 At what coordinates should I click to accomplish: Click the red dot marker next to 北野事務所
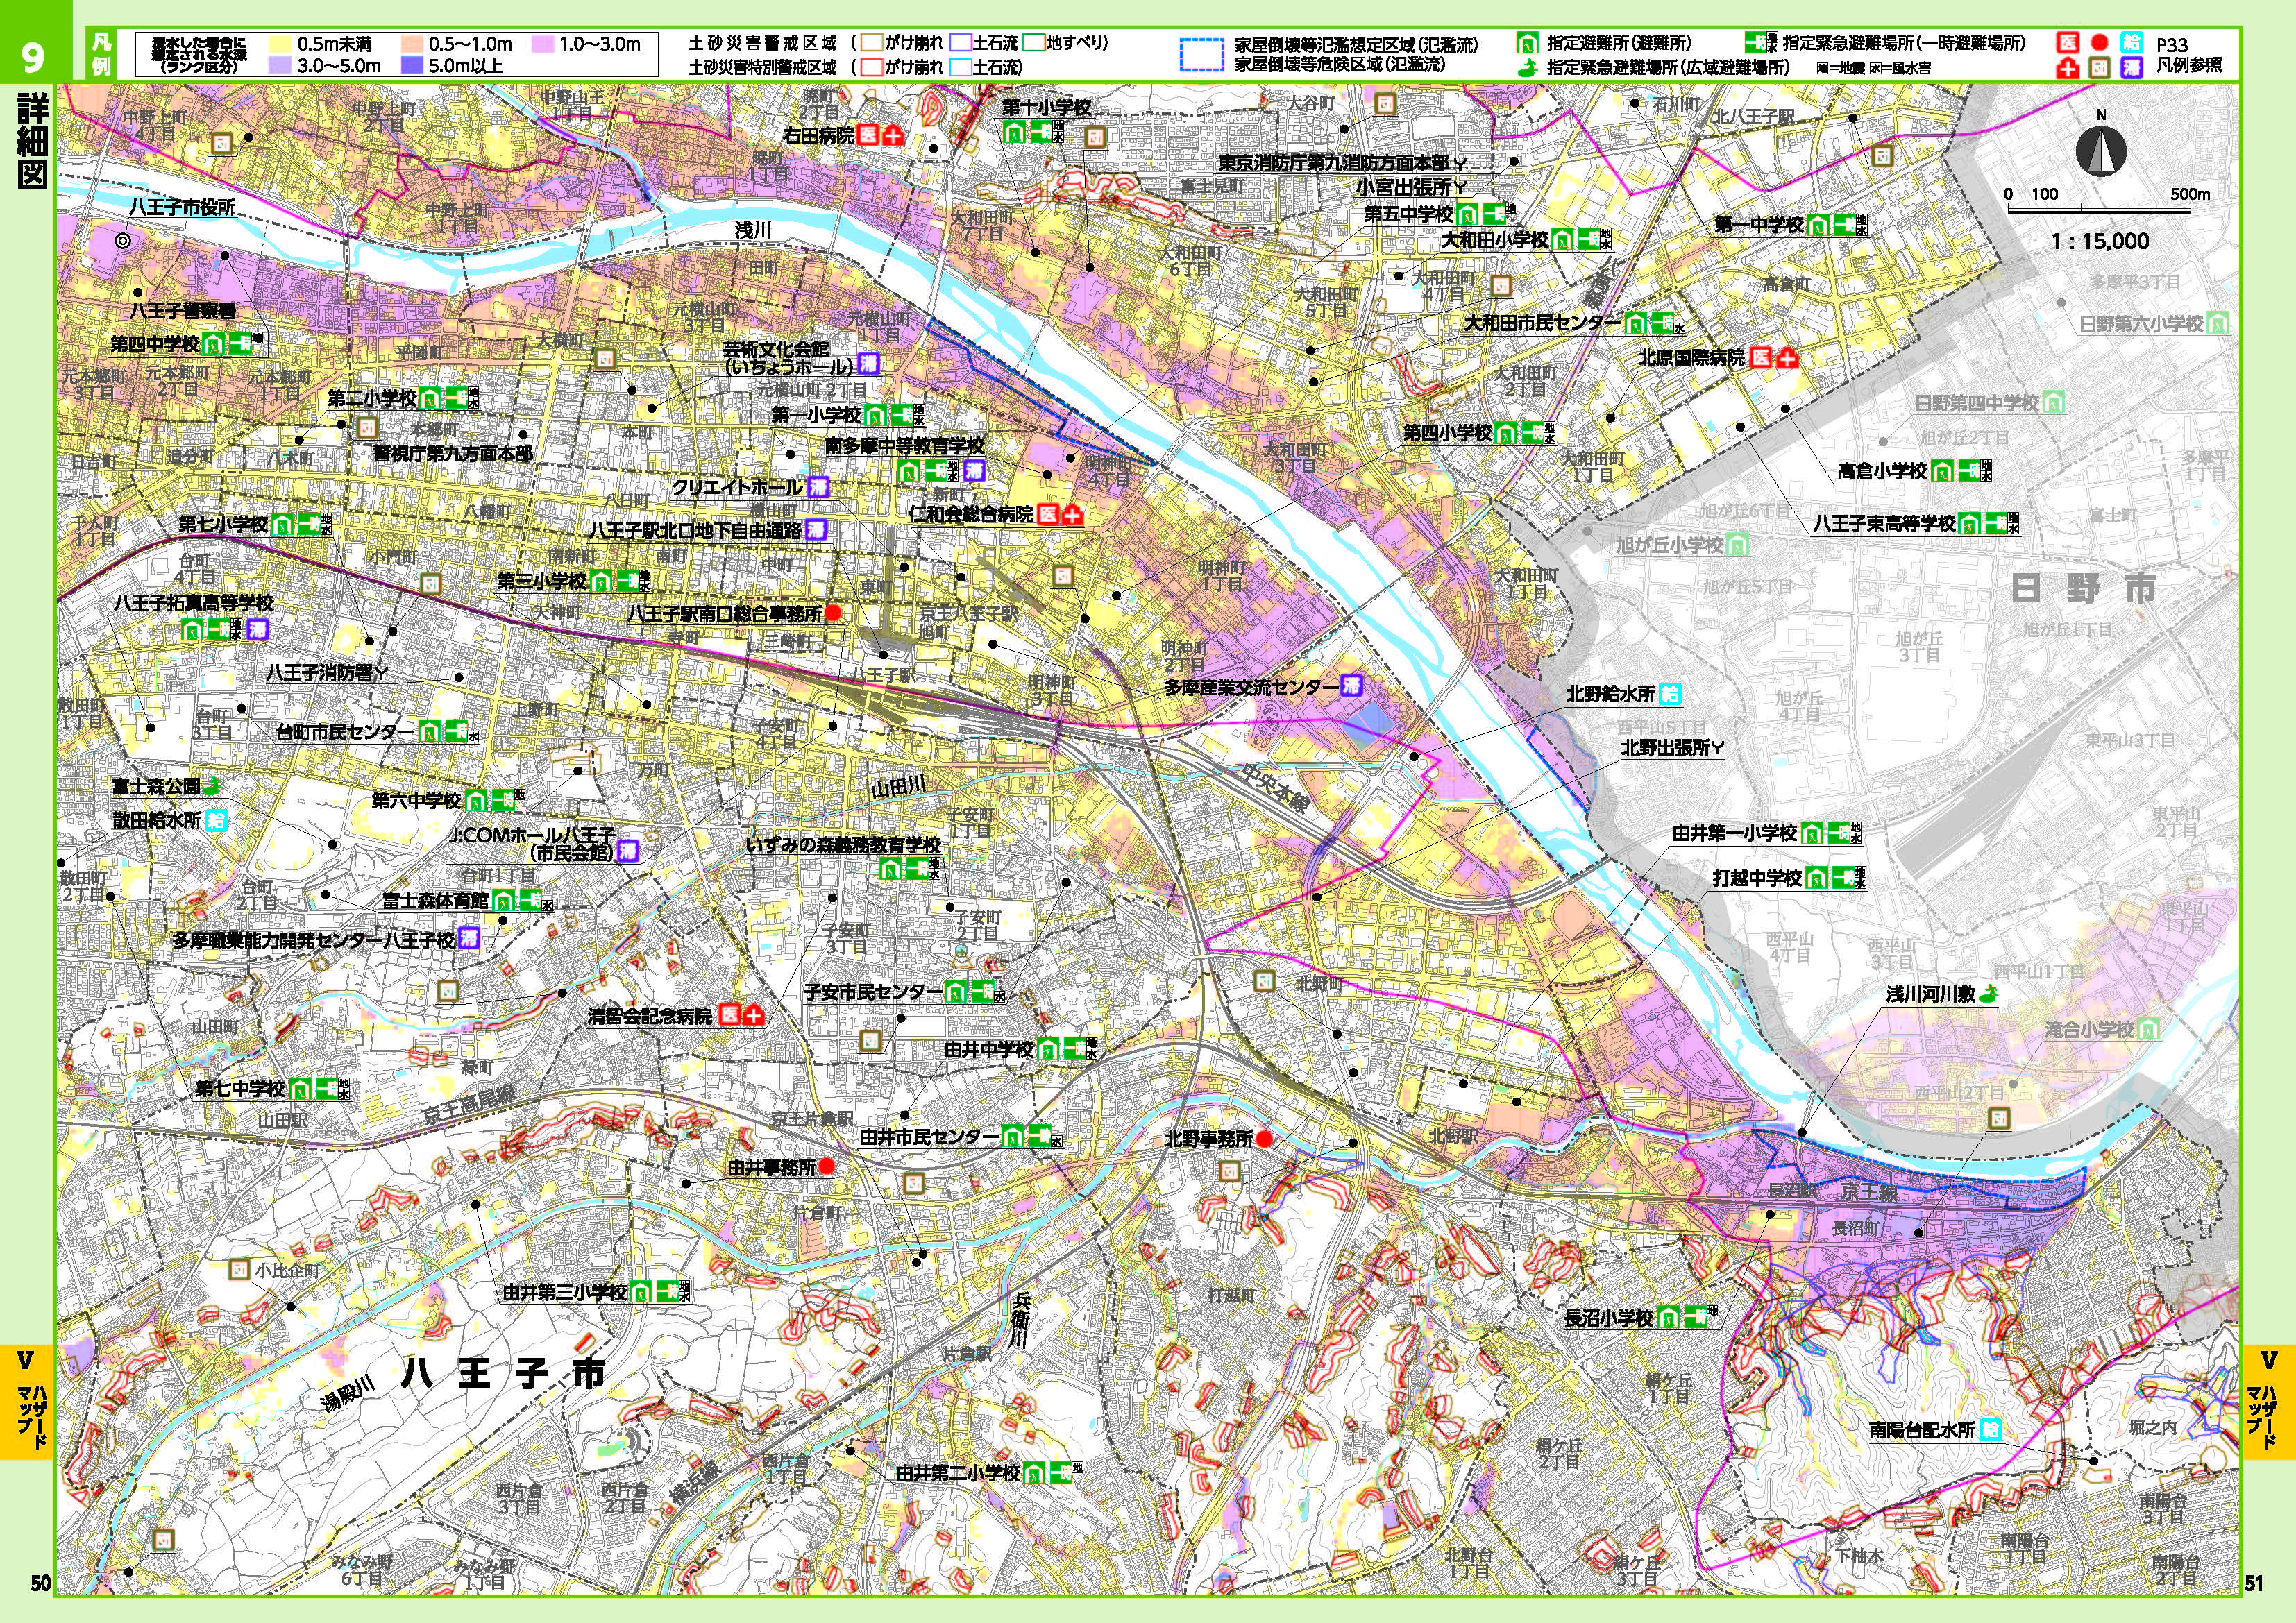point(1264,1139)
